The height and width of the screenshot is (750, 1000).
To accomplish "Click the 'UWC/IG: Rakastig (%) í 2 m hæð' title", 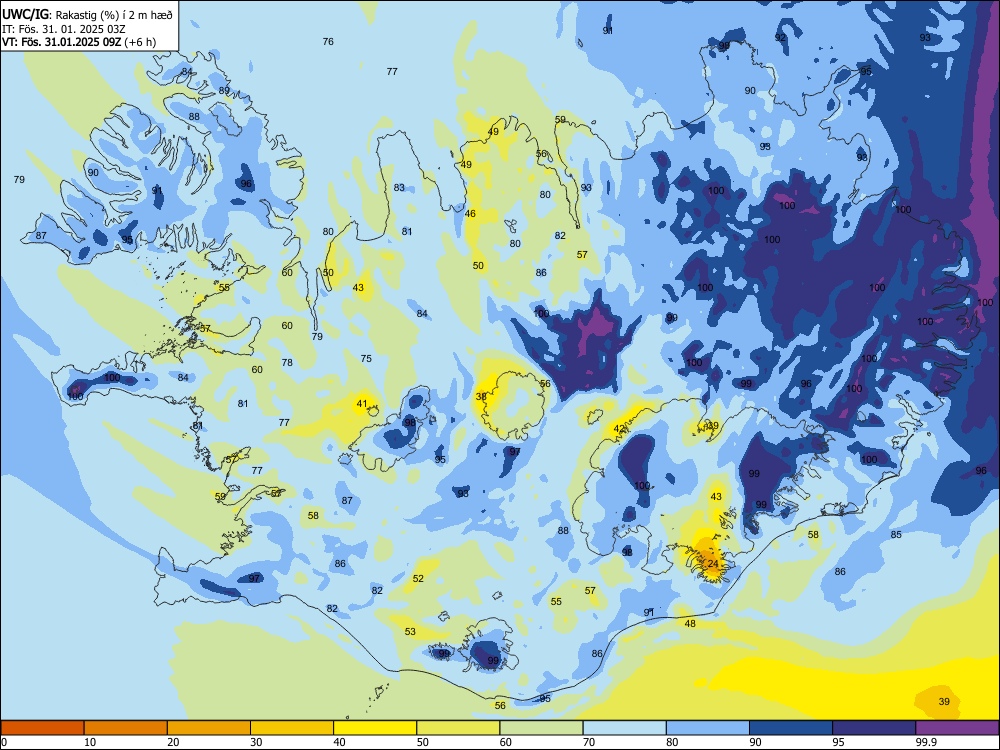I will [x=88, y=13].
